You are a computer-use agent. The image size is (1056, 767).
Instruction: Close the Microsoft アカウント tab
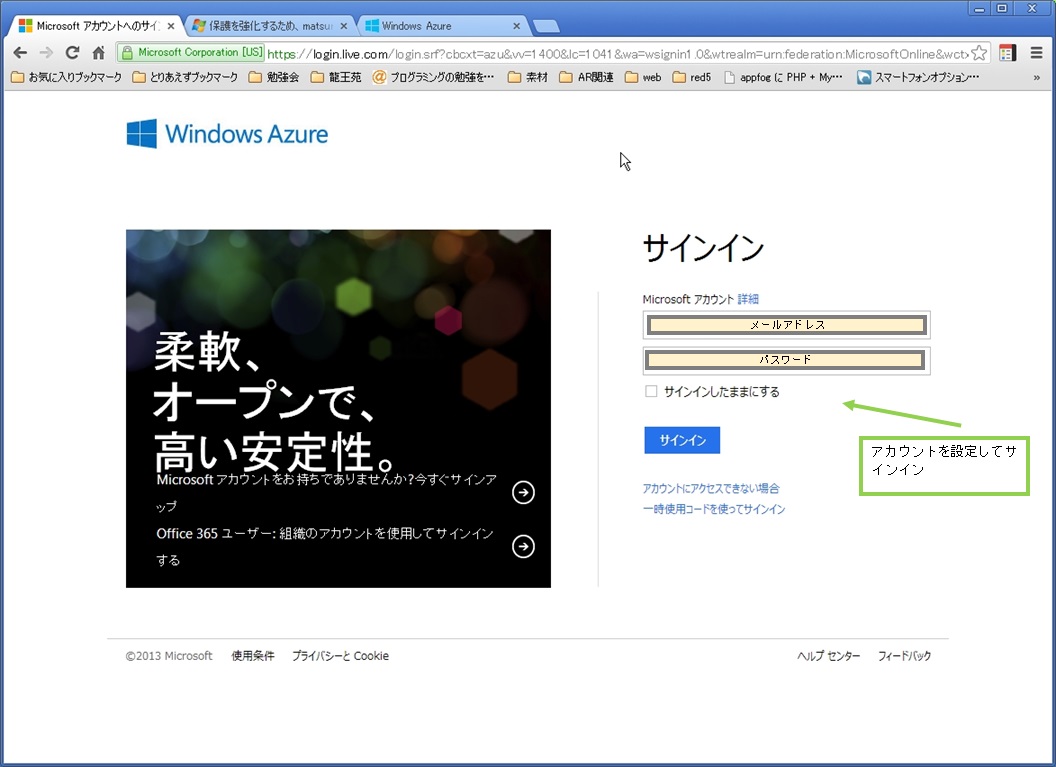170,26
